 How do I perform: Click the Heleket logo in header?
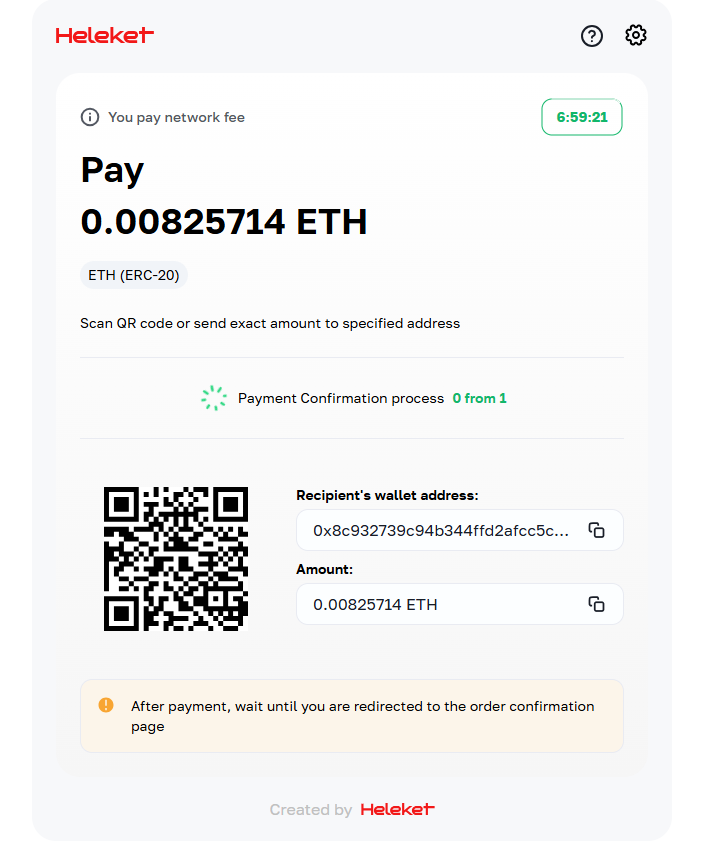[x=105, y=36]
